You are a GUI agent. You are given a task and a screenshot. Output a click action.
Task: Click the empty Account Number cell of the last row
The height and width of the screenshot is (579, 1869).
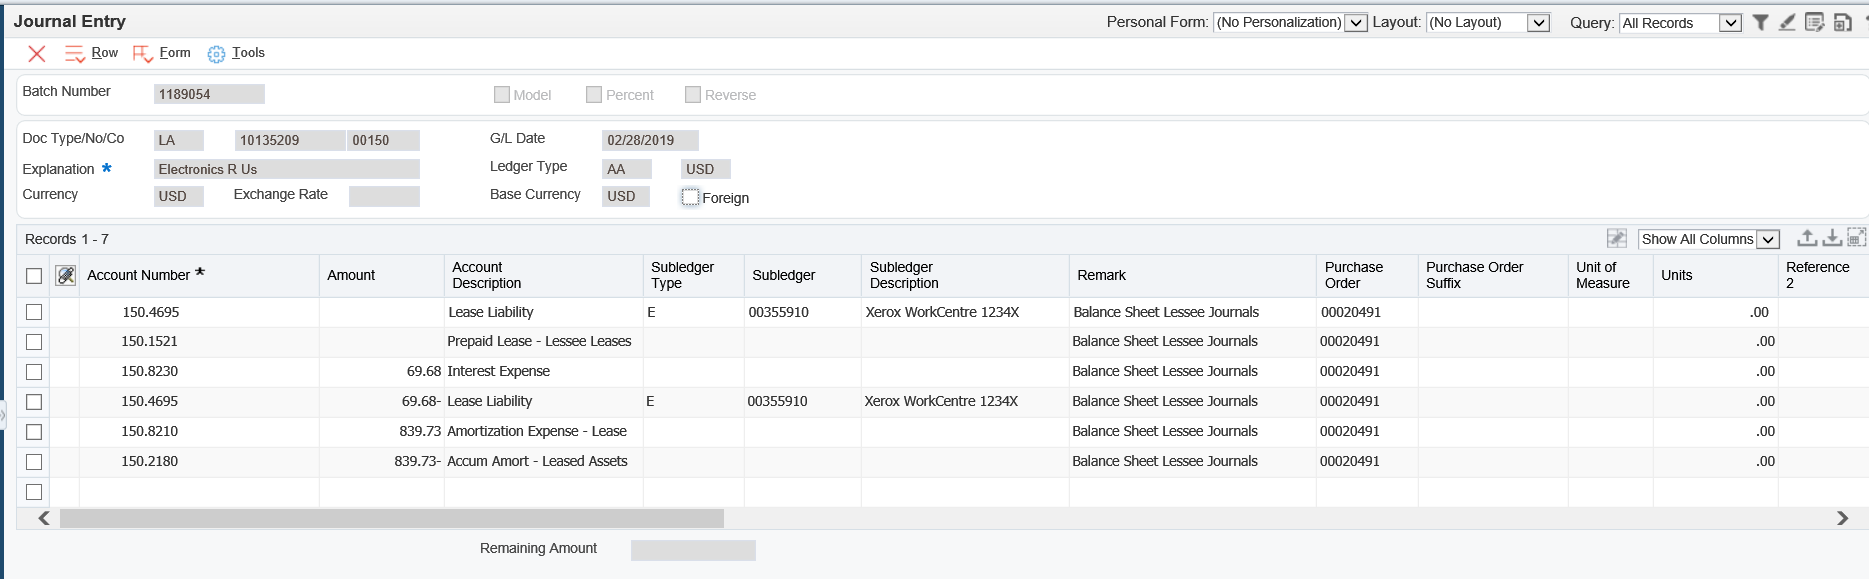tap(199, 492)
